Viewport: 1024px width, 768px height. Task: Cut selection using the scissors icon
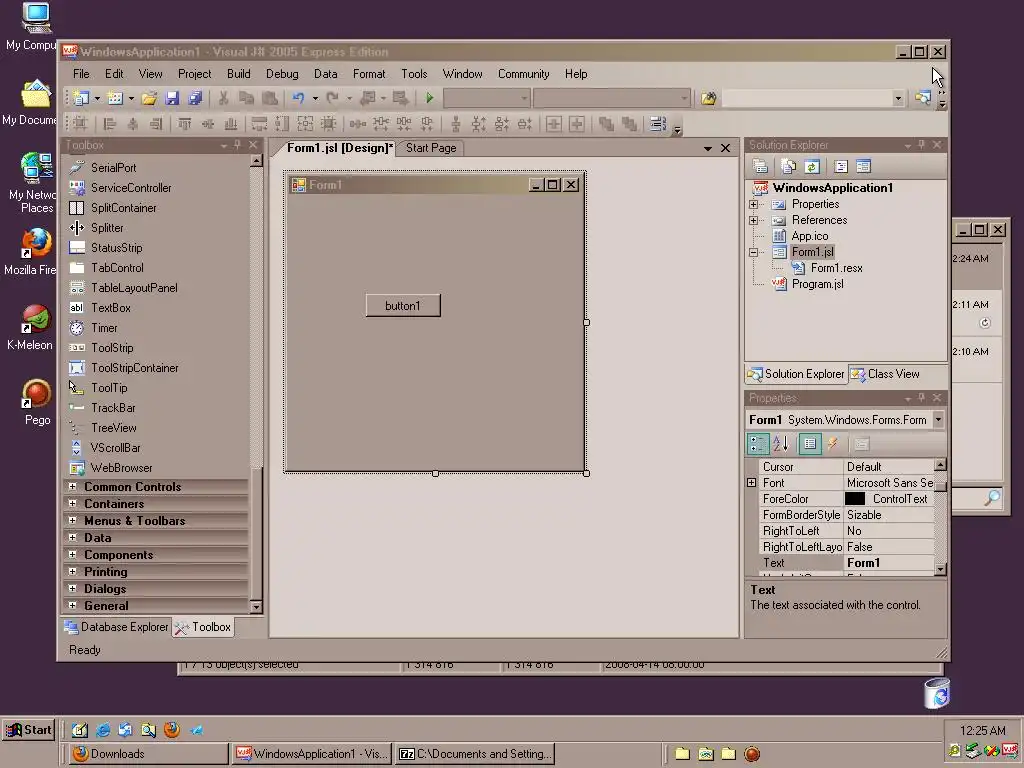click(223, 98)
